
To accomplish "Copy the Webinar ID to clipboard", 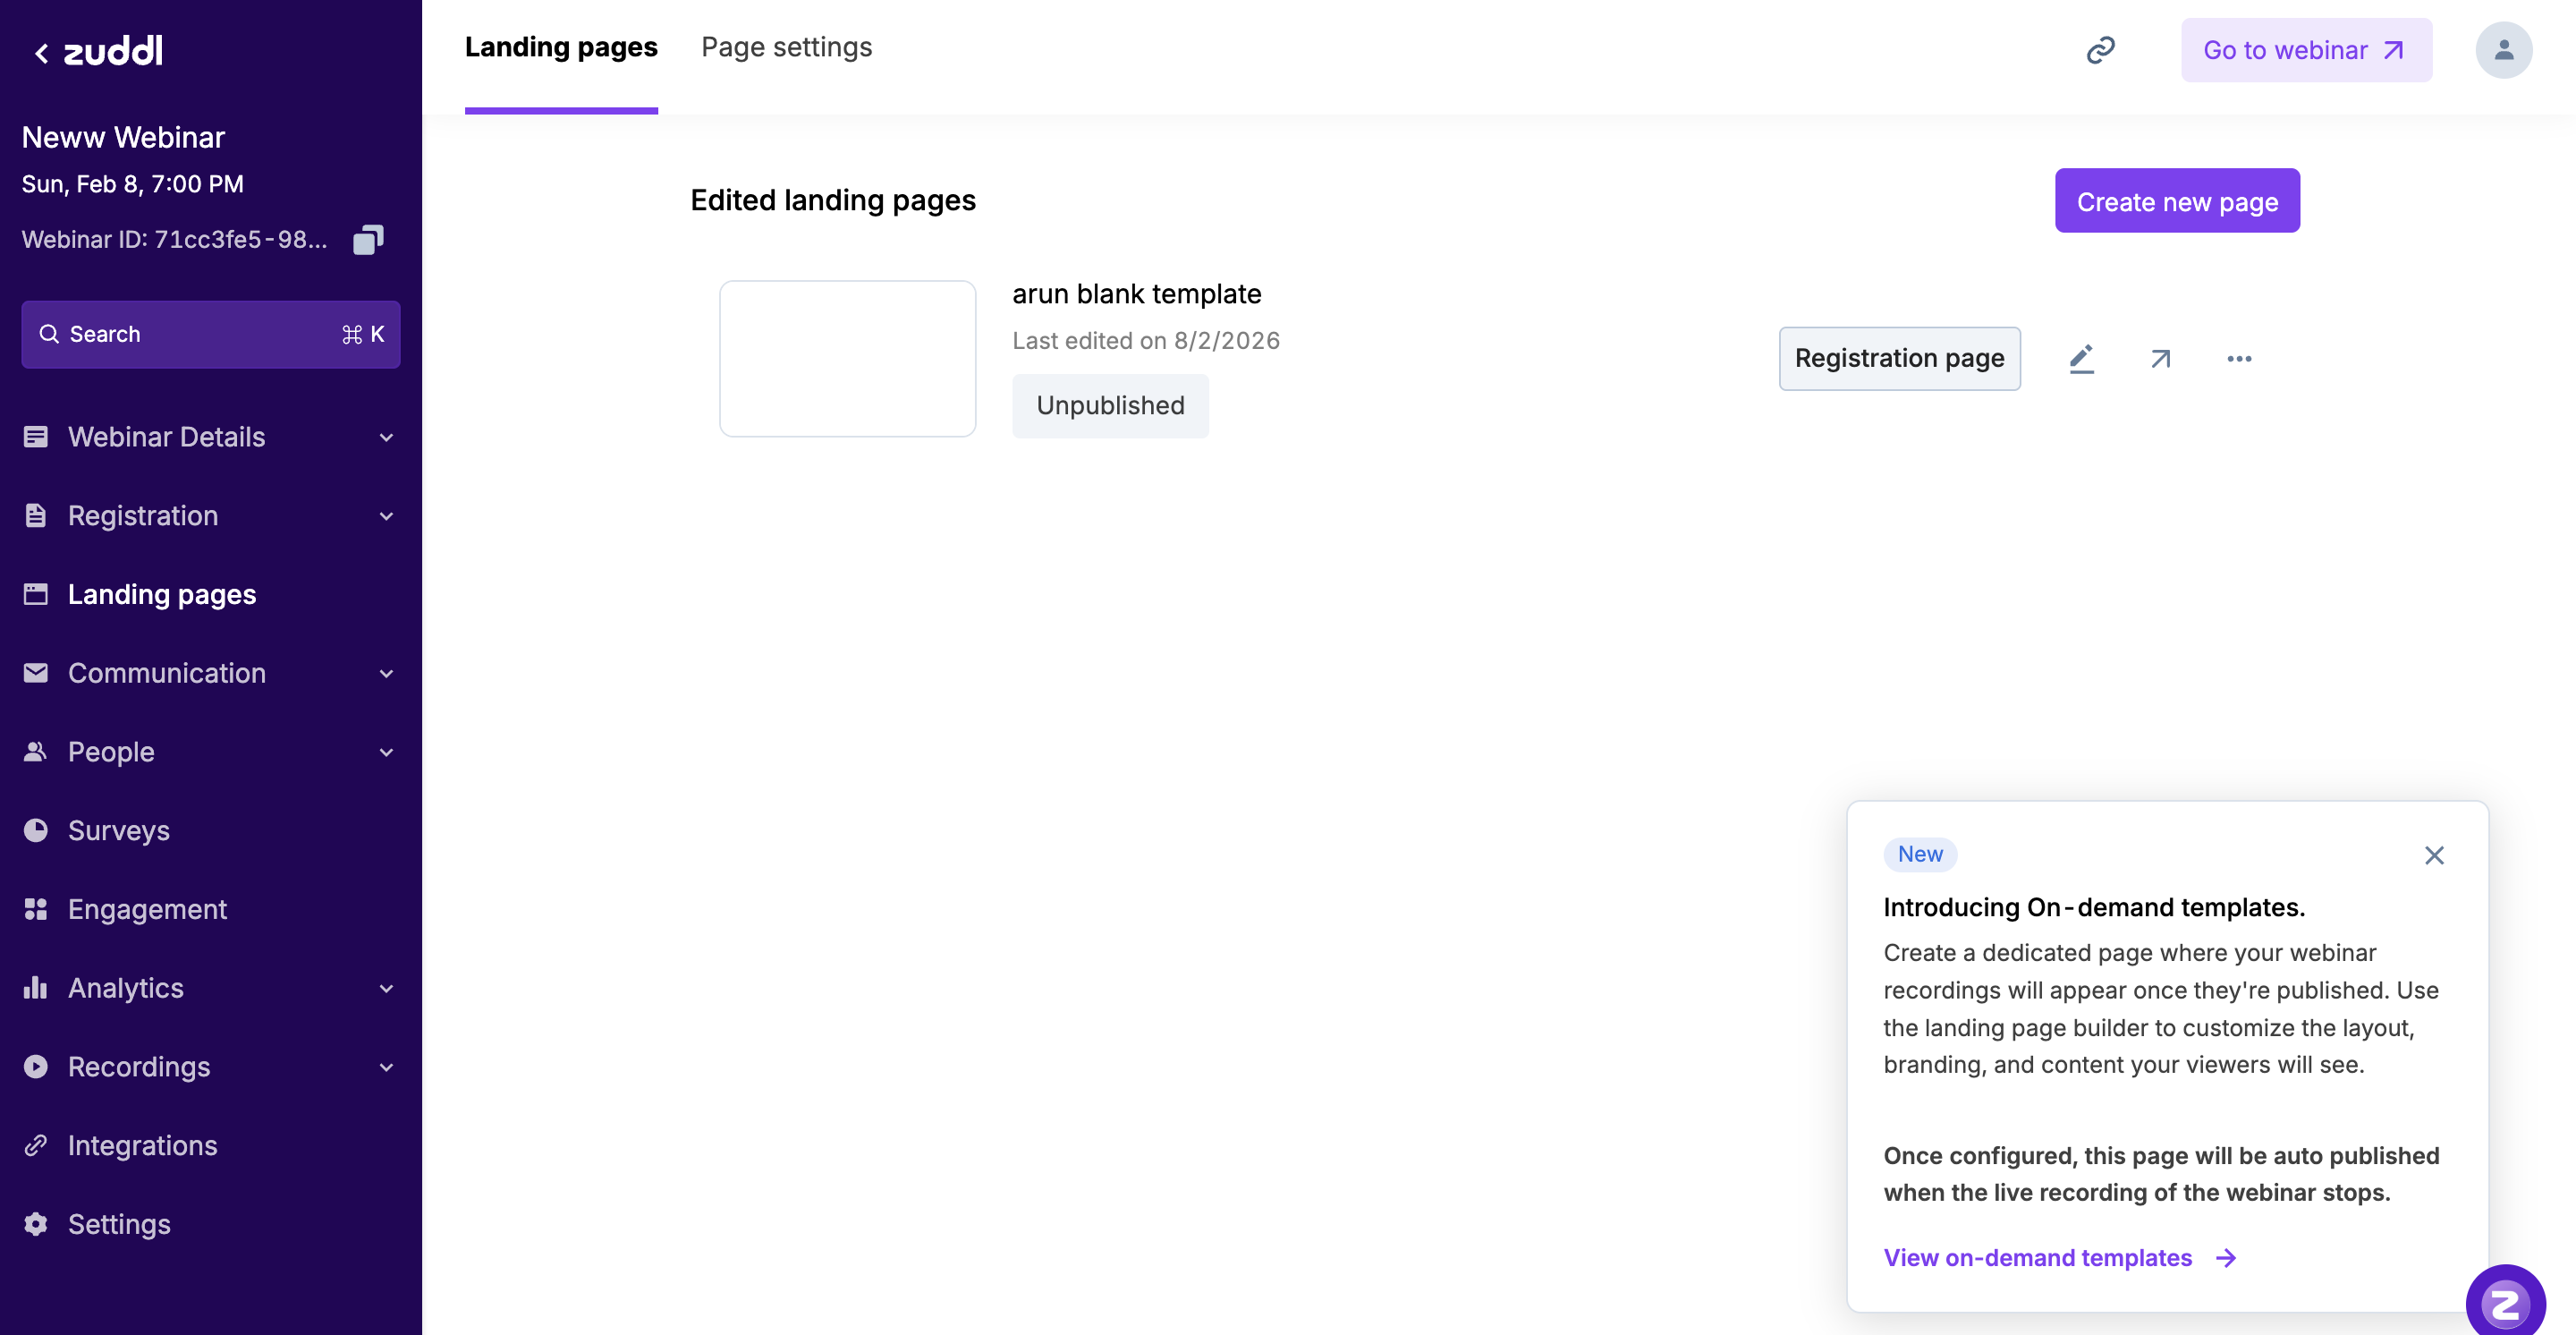I will coord(368,240).
